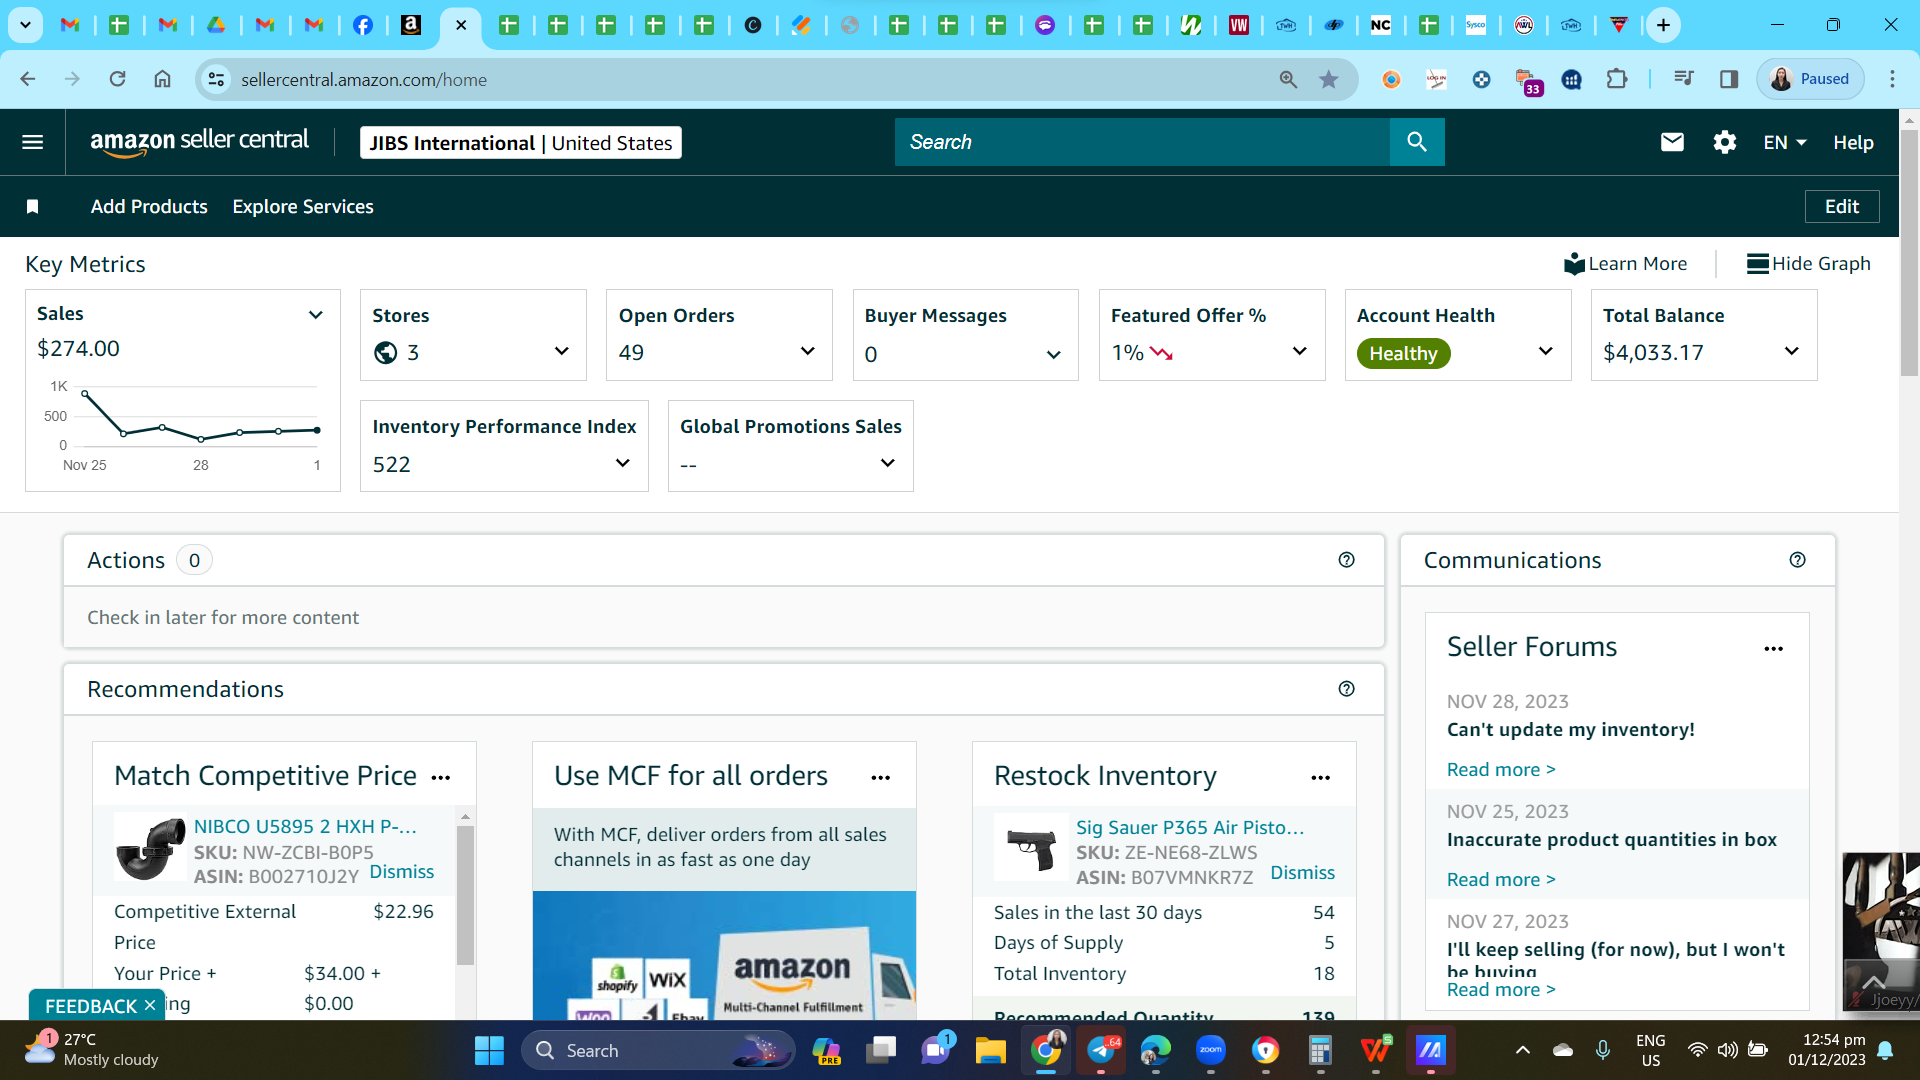1920x1080 pixels.
Task: Expand the Featured Offer % dropdown
Action: coord(1300,352)
